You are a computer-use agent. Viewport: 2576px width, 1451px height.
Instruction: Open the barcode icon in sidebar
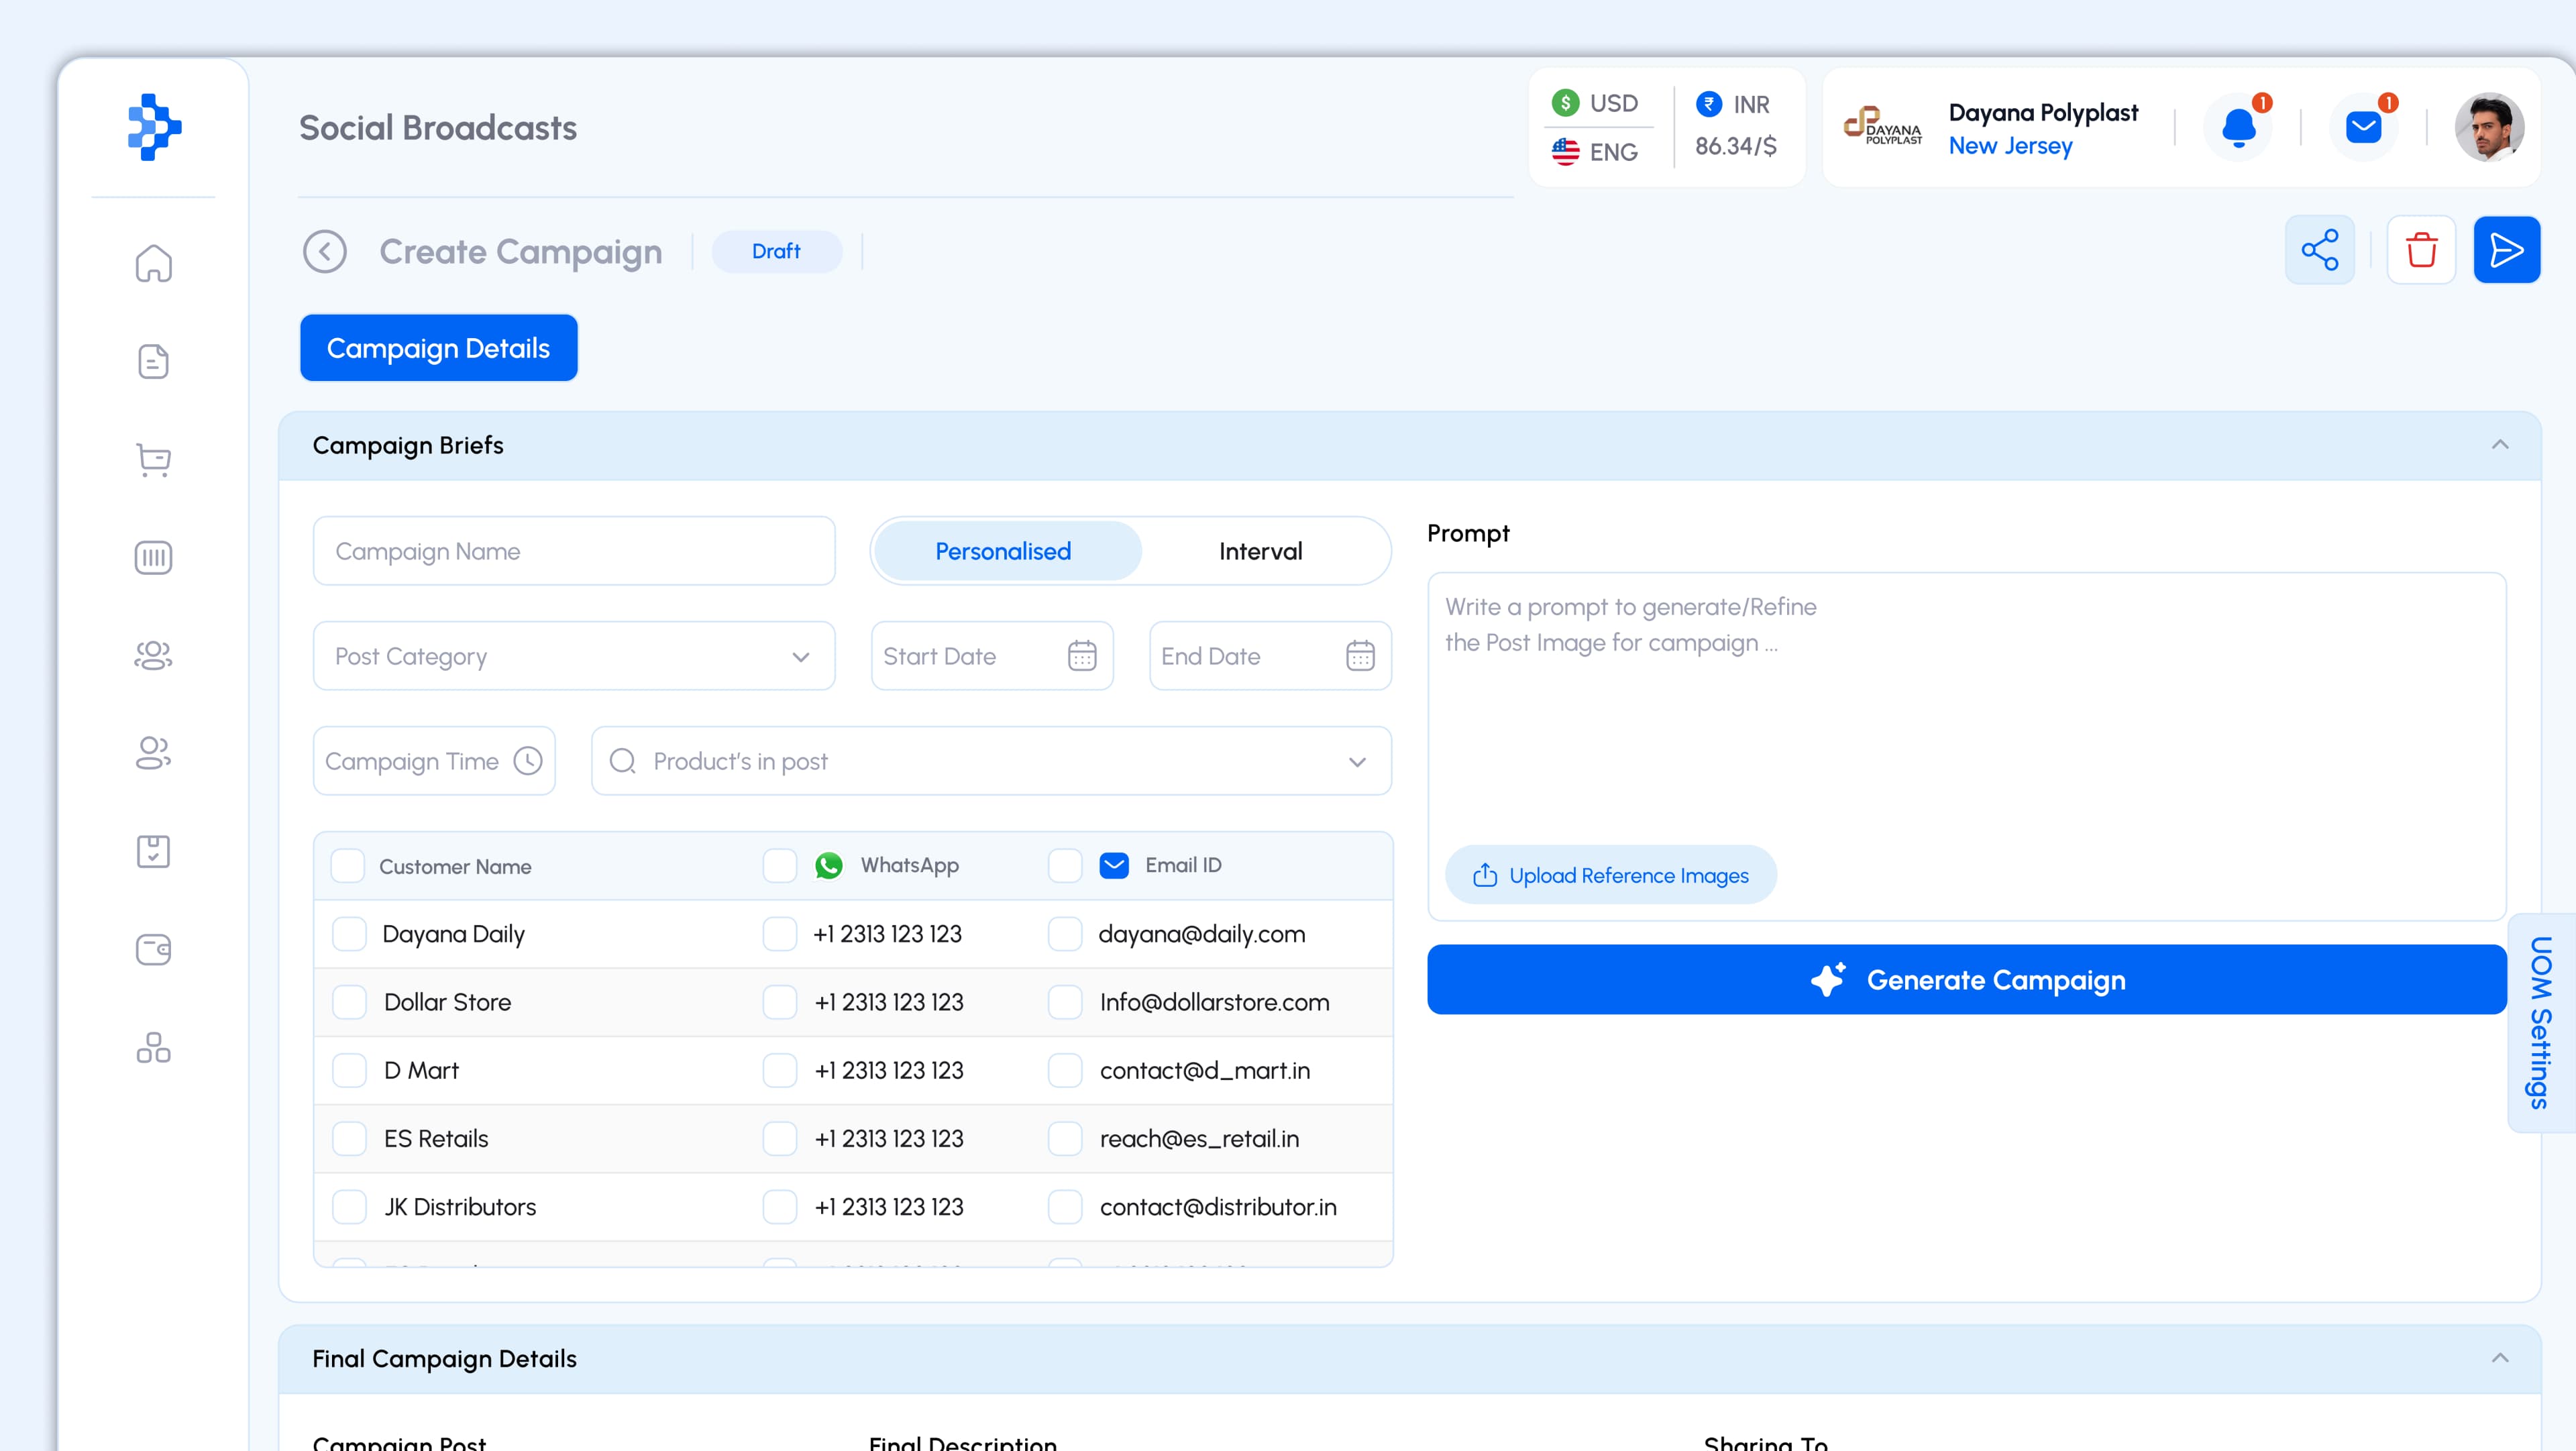tap(153, 557)
